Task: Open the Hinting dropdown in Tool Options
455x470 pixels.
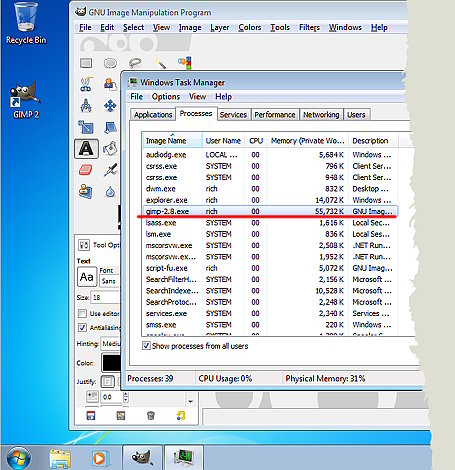Action: (x=110, y=344)
